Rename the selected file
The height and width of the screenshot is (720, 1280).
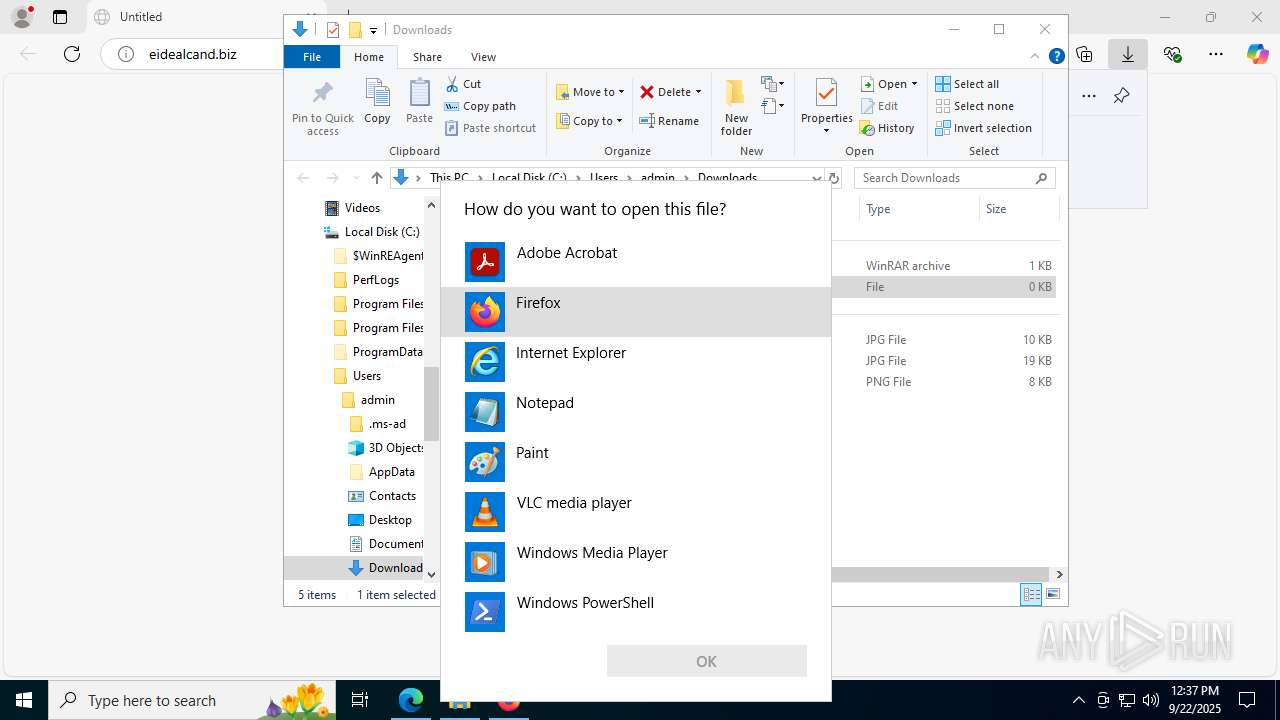click(x=669, y=121)
